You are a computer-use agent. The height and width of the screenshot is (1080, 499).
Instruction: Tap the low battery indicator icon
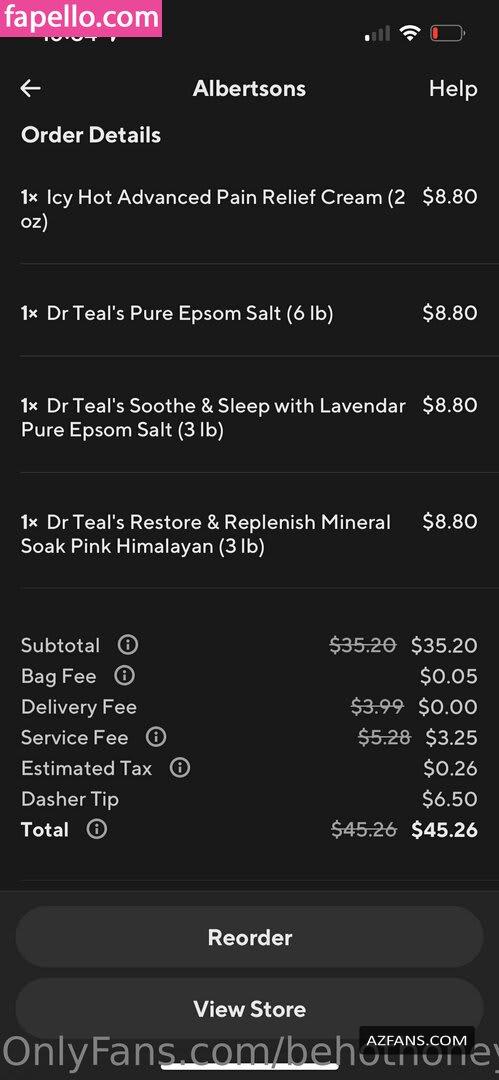pos(447,32)
